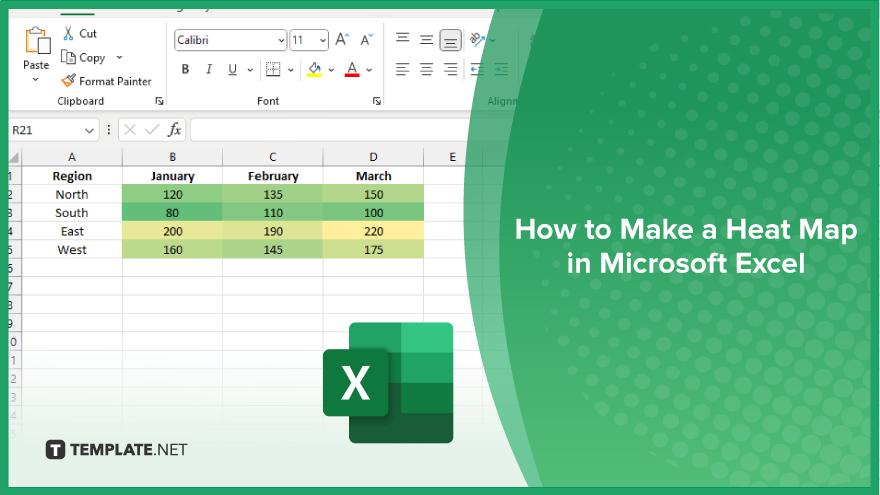Select the East row label
880x495 pixels.
[72, 231]
